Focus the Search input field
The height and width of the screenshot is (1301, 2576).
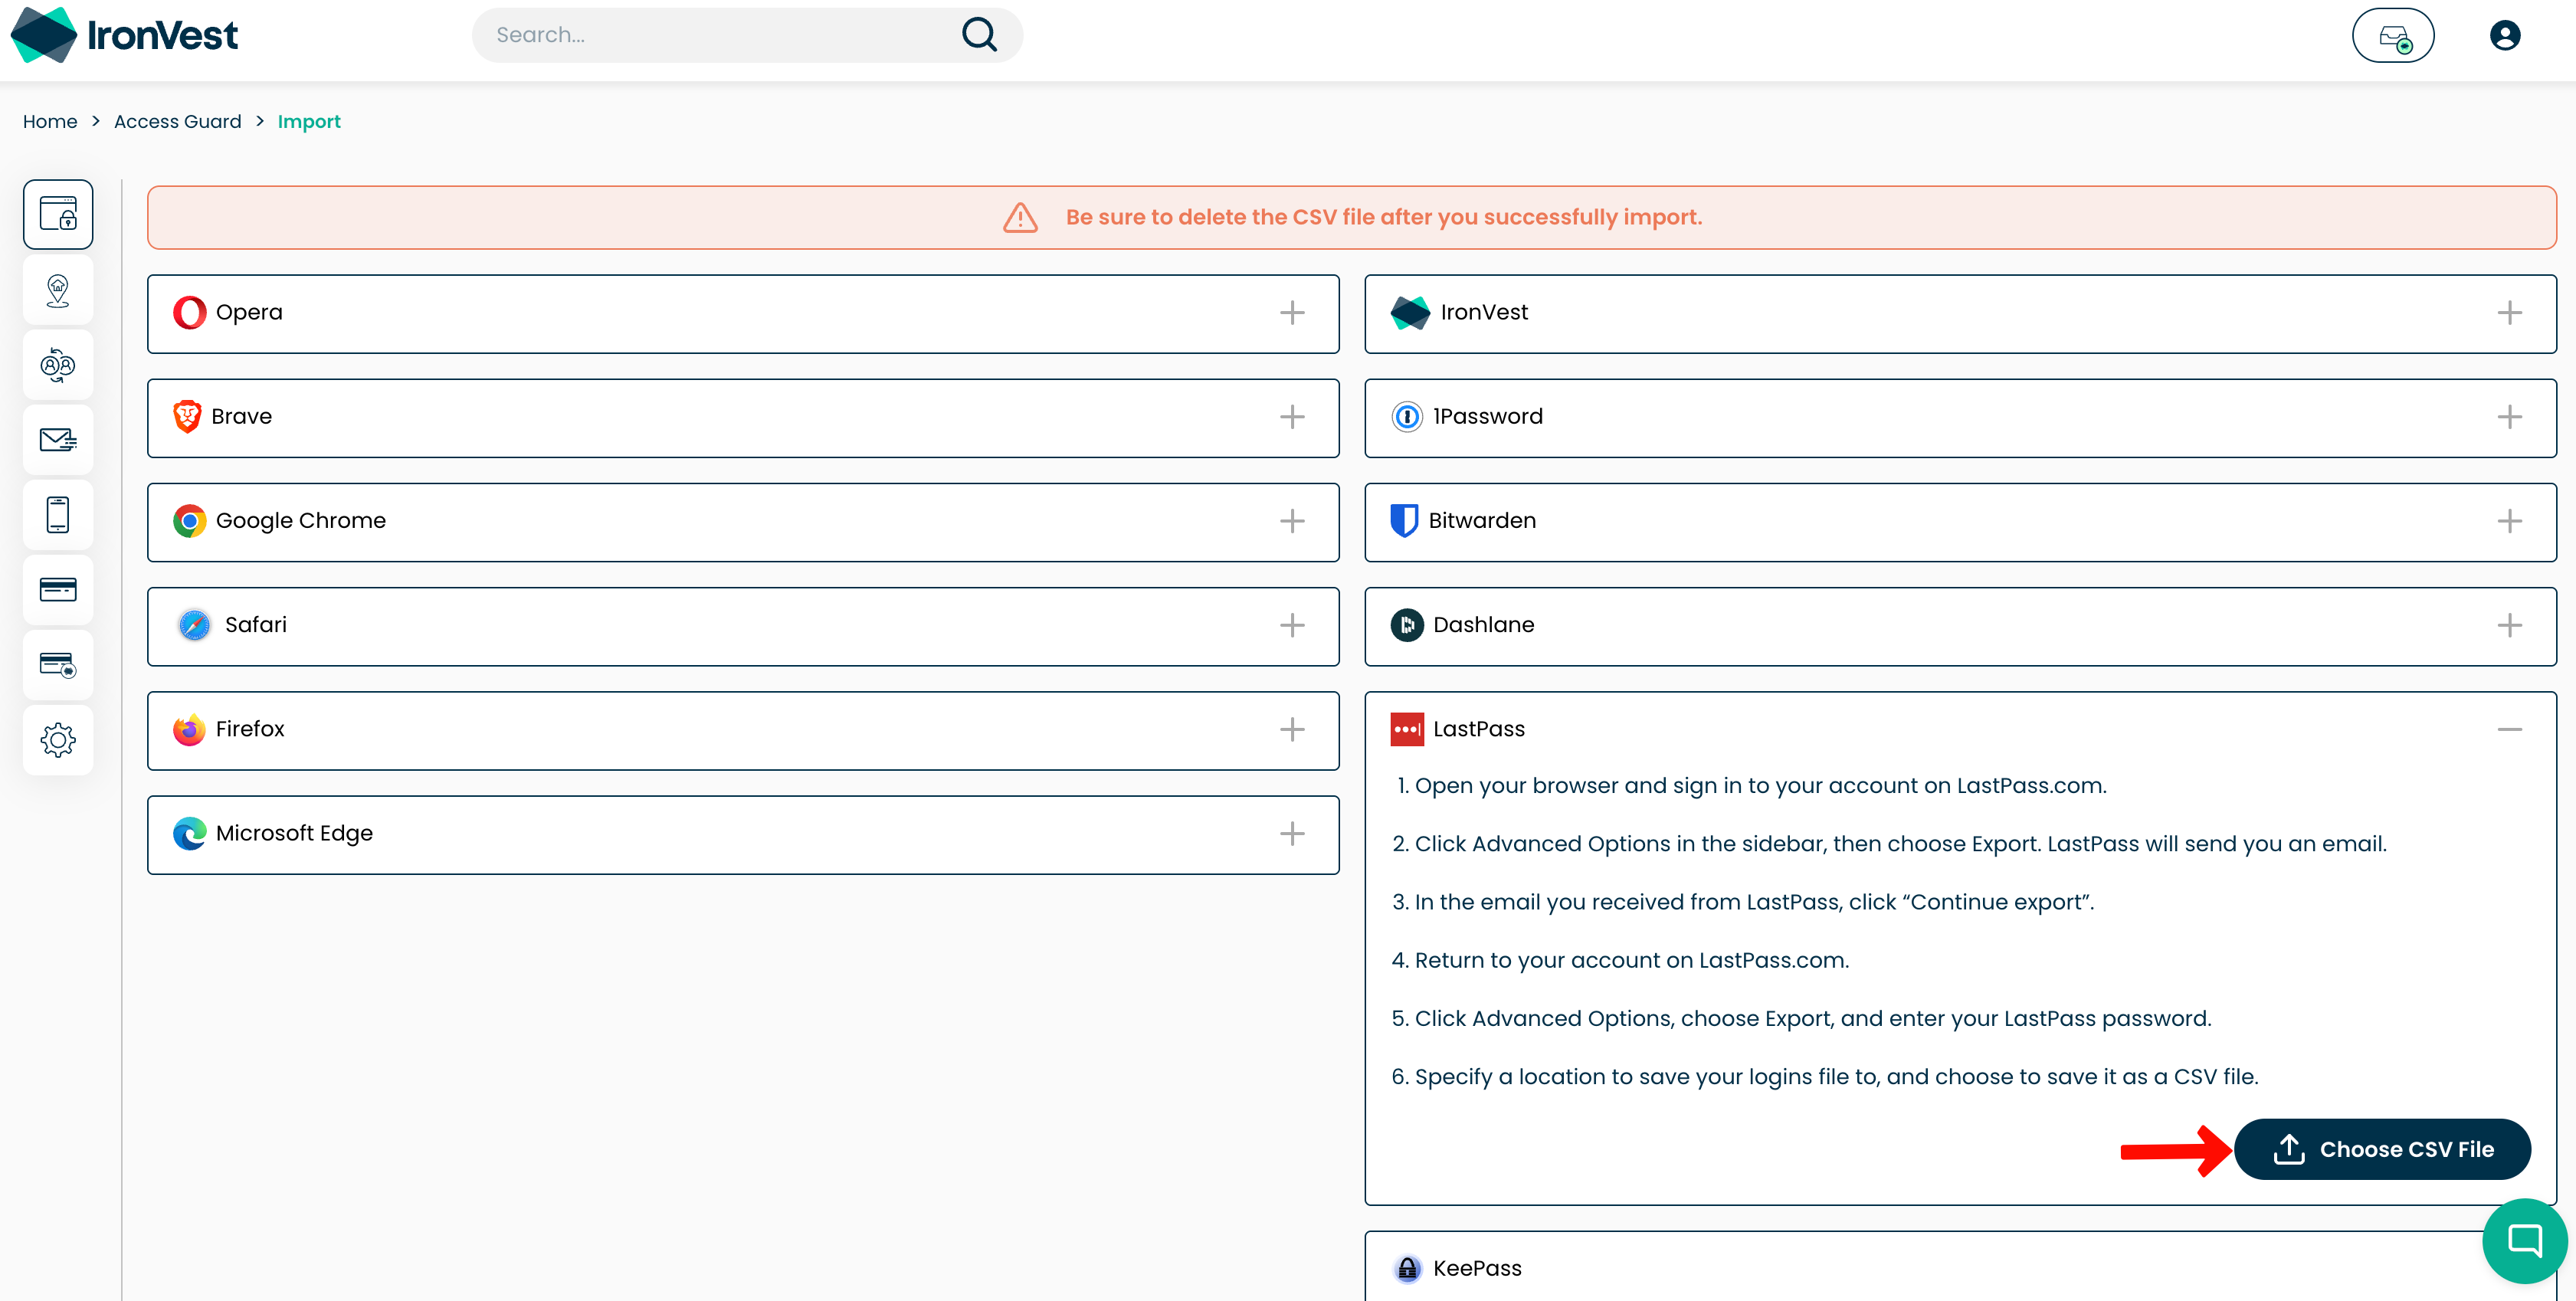[x=747, y=35]
